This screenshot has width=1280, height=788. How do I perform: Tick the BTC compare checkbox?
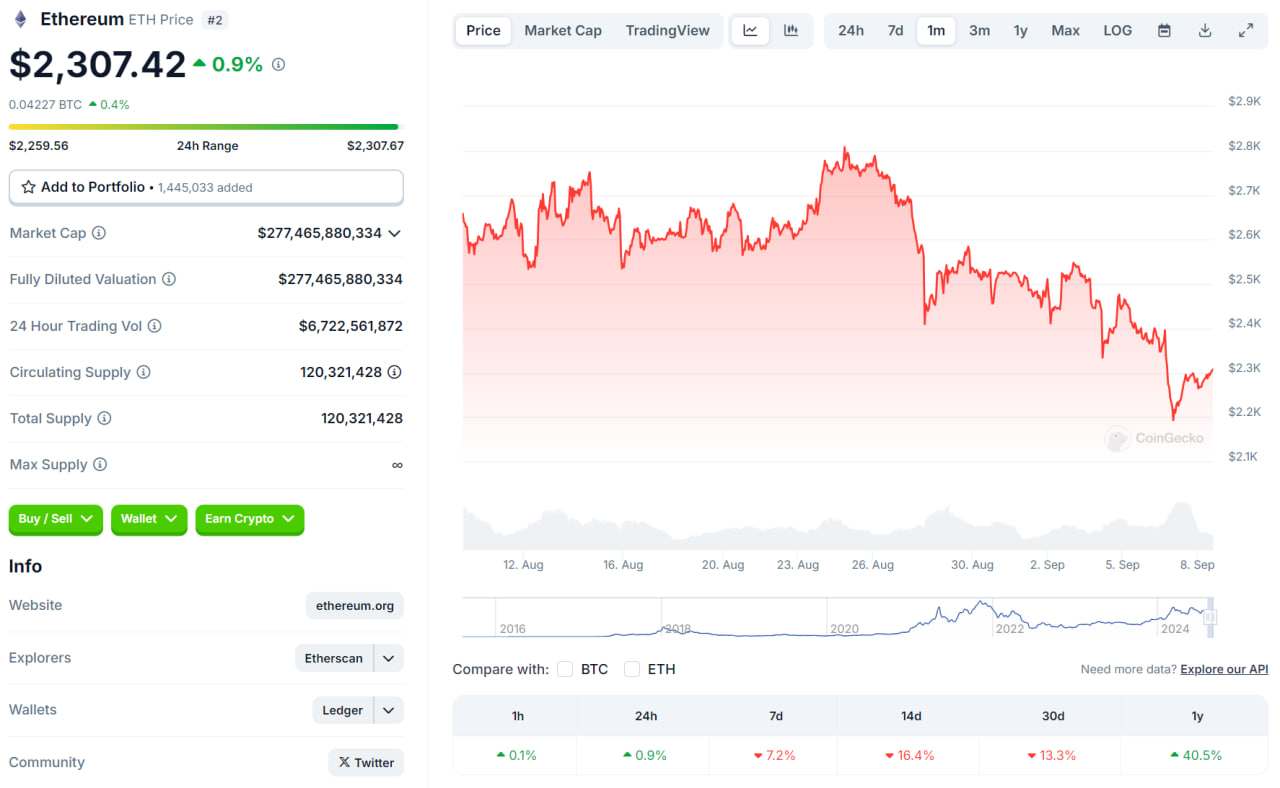pyautogui.click(x=565, y=669)
